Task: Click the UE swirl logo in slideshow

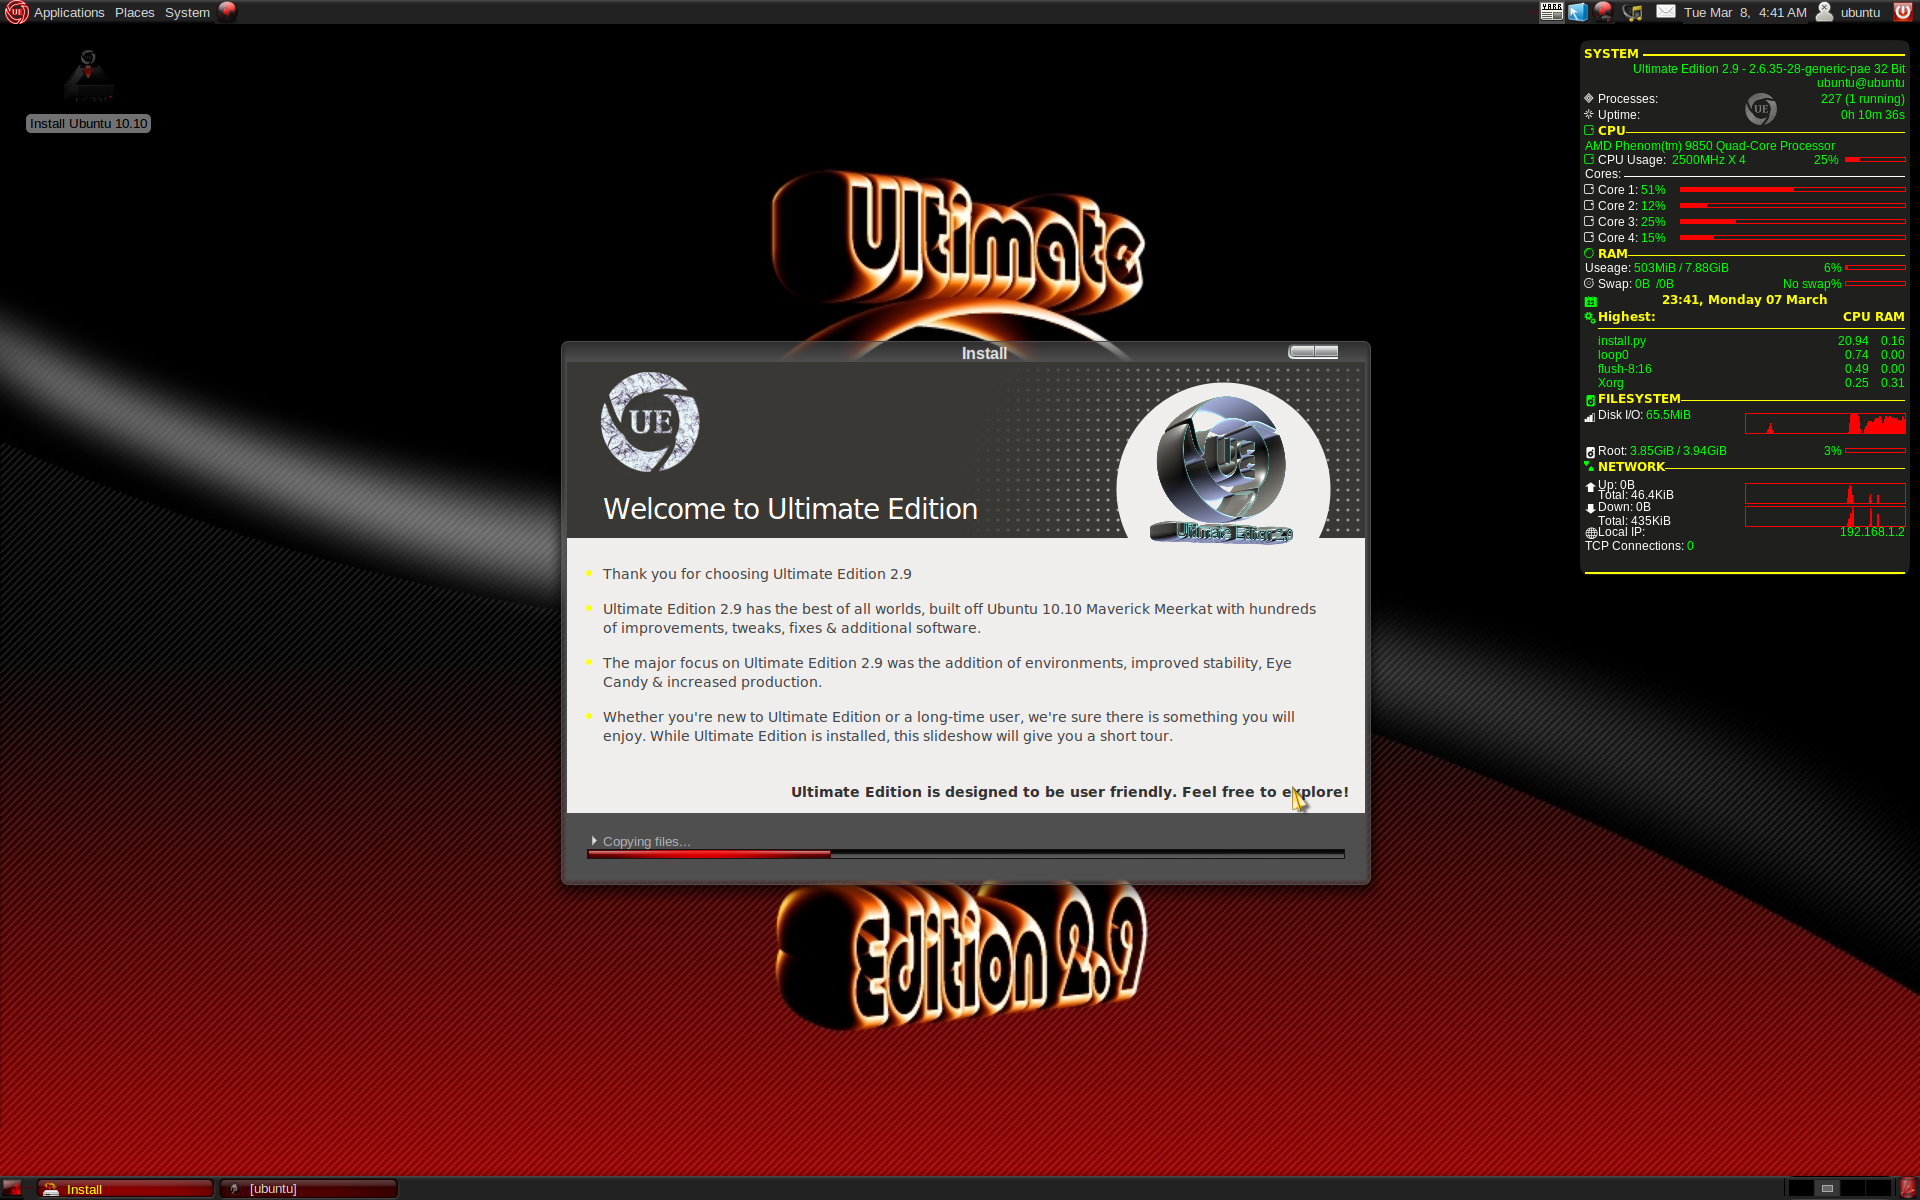Action: click(x=650, y=421)
